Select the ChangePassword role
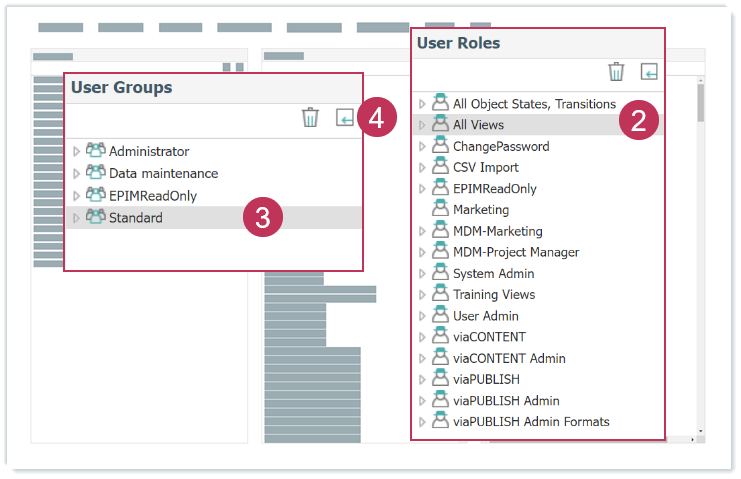The width and height of the screenshot is (741, 479). point(500,146)
